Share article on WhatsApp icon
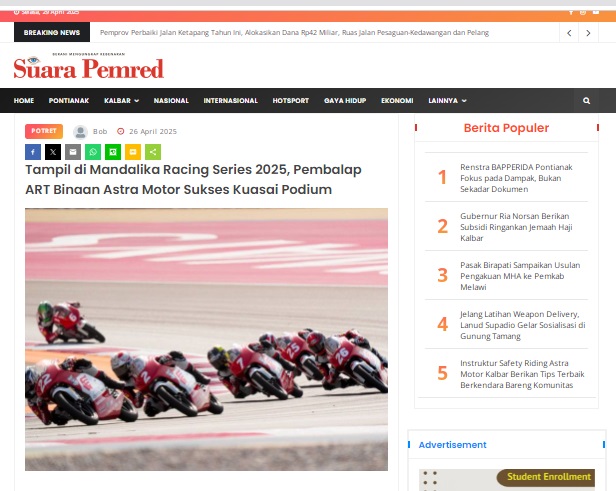Screen dimensions: 616x491 tap(93, 152)
